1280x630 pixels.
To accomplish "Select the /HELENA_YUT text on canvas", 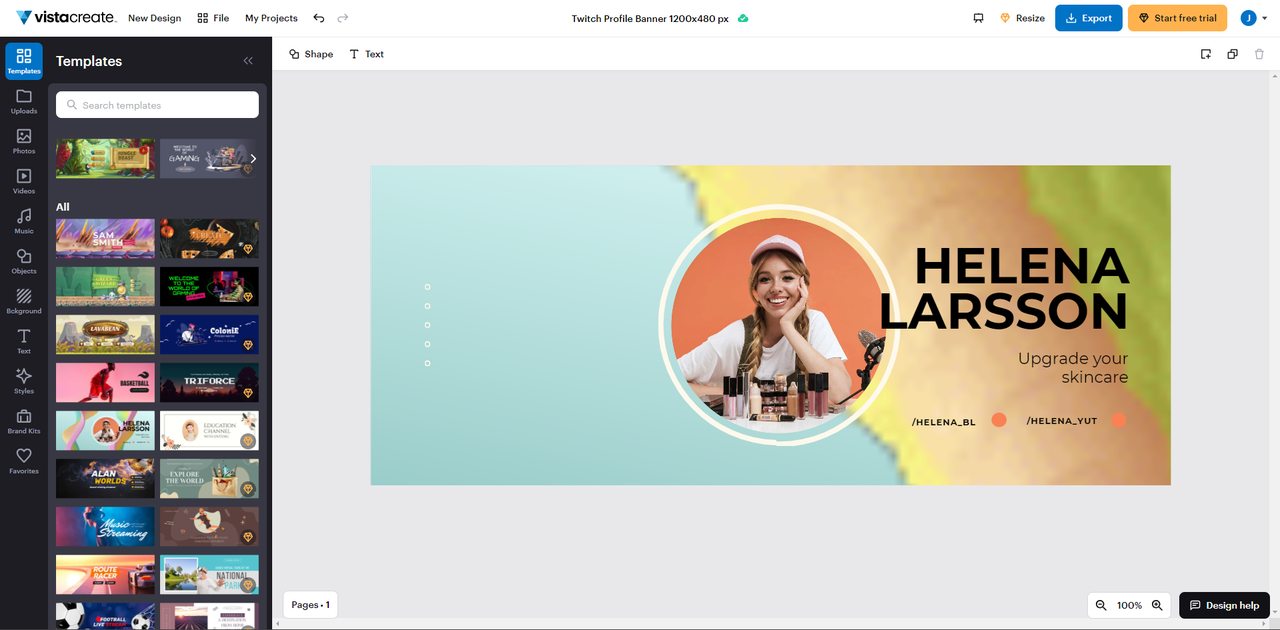I will [x=1061, y=421].
